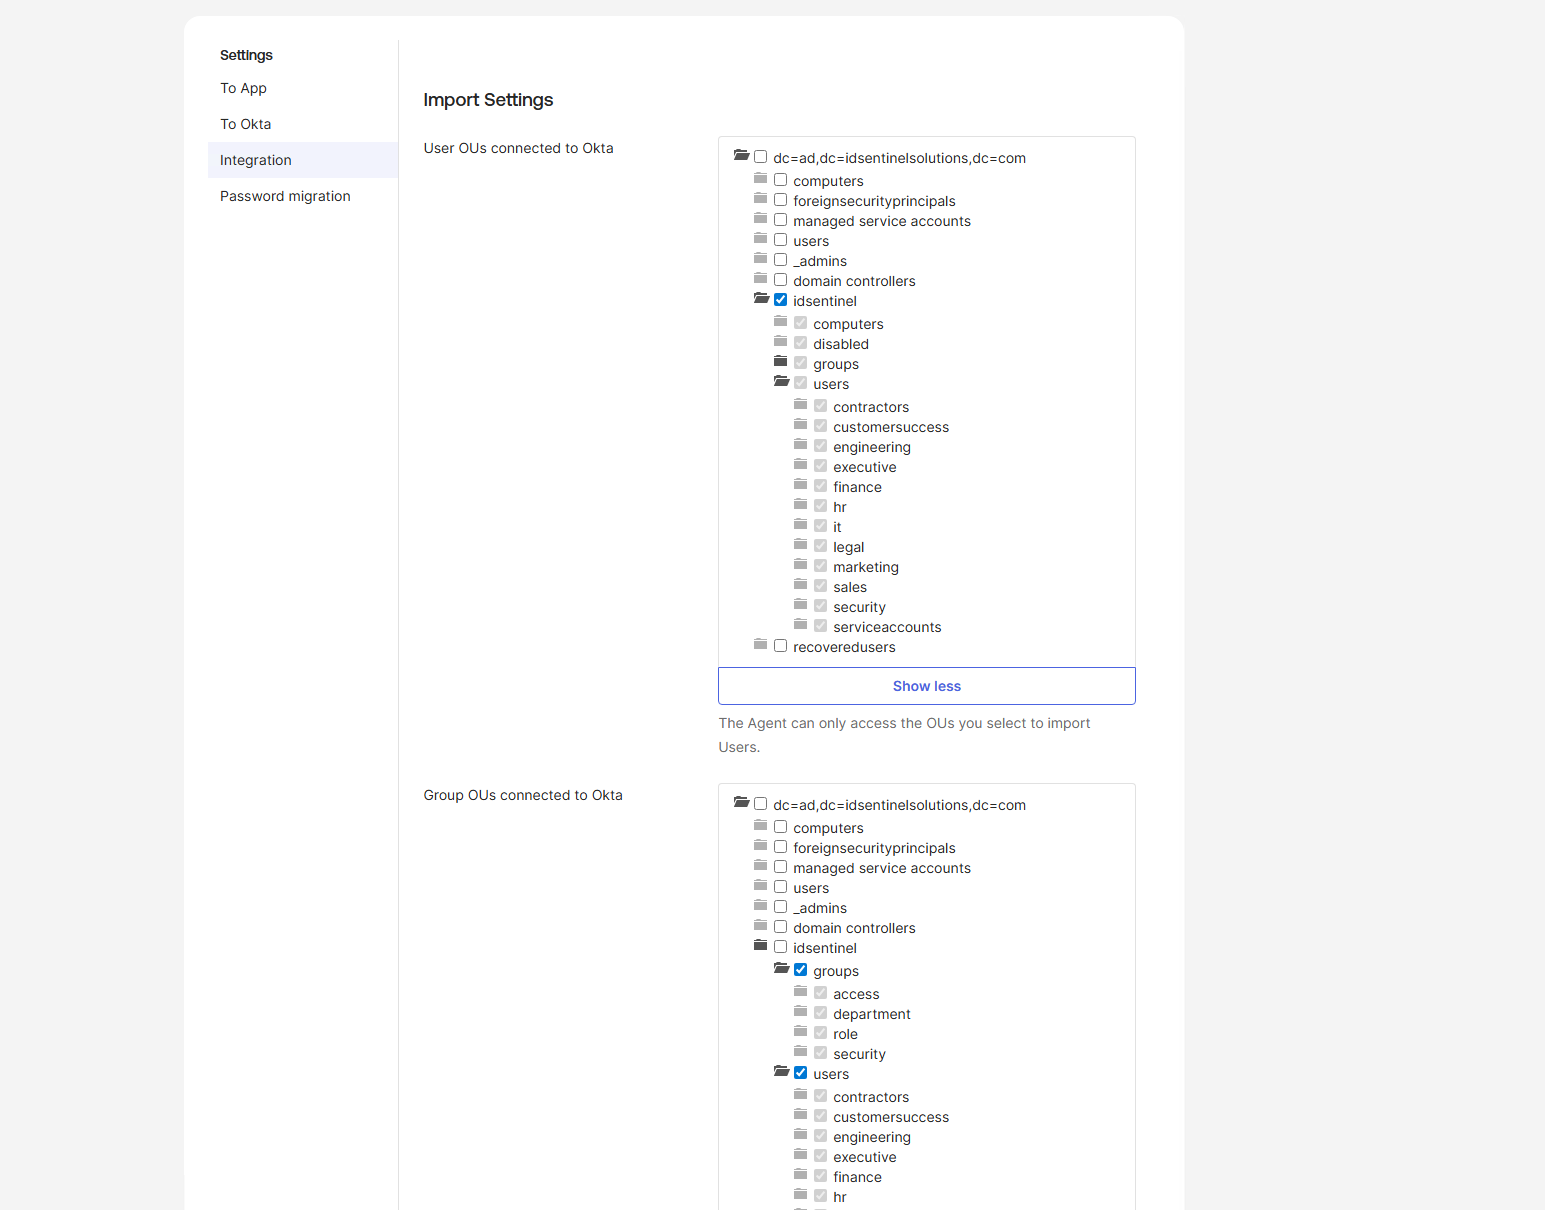Collapse users subfolder under idsentinel in User OUs
Image resolution: width=1545 pixels, height=1210 pixels.
(x=781, y=382)
